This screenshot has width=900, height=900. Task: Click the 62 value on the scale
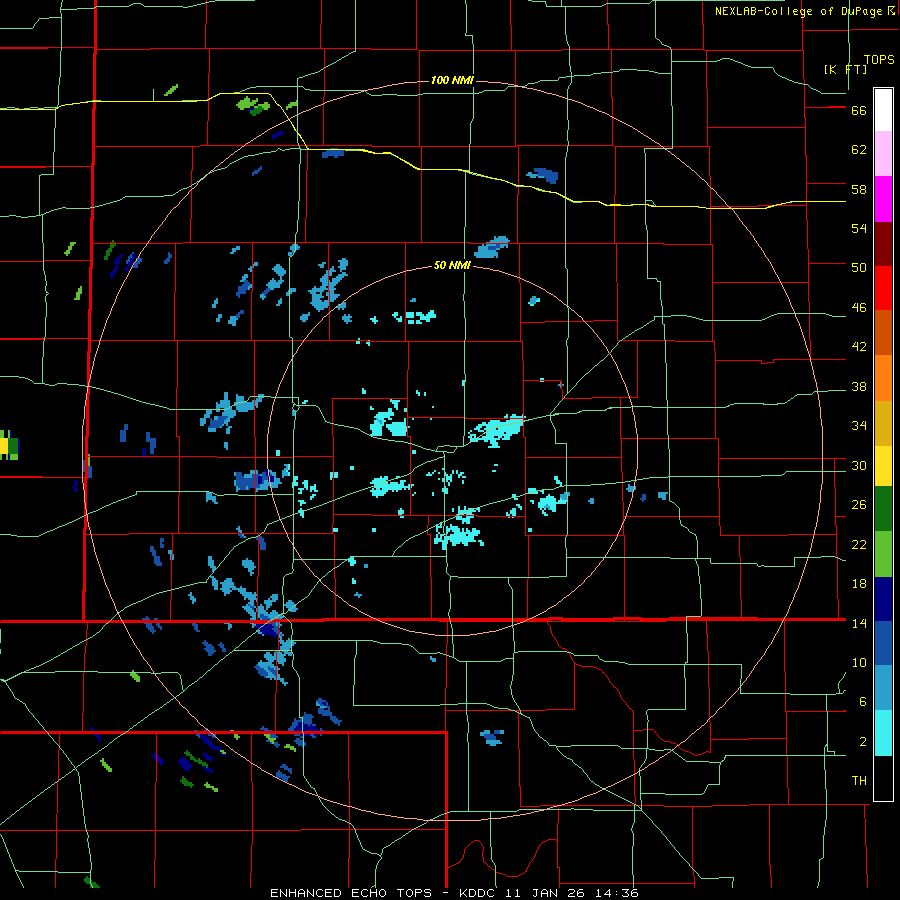[859, 150]
